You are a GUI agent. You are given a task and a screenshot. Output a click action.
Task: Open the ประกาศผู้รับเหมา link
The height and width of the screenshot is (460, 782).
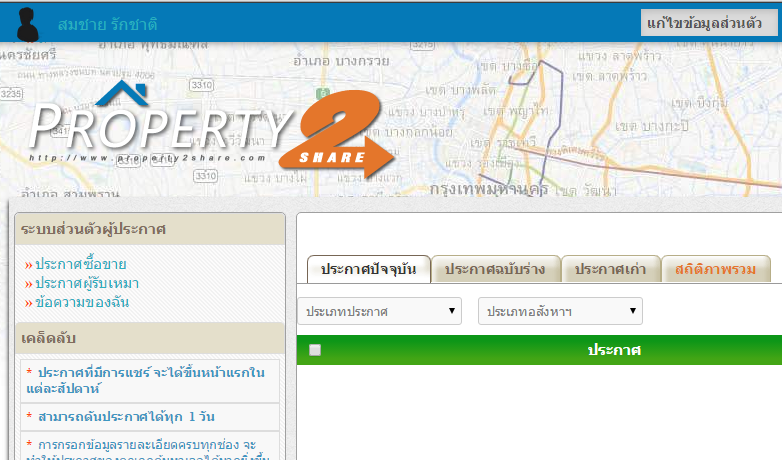[87, 283]
